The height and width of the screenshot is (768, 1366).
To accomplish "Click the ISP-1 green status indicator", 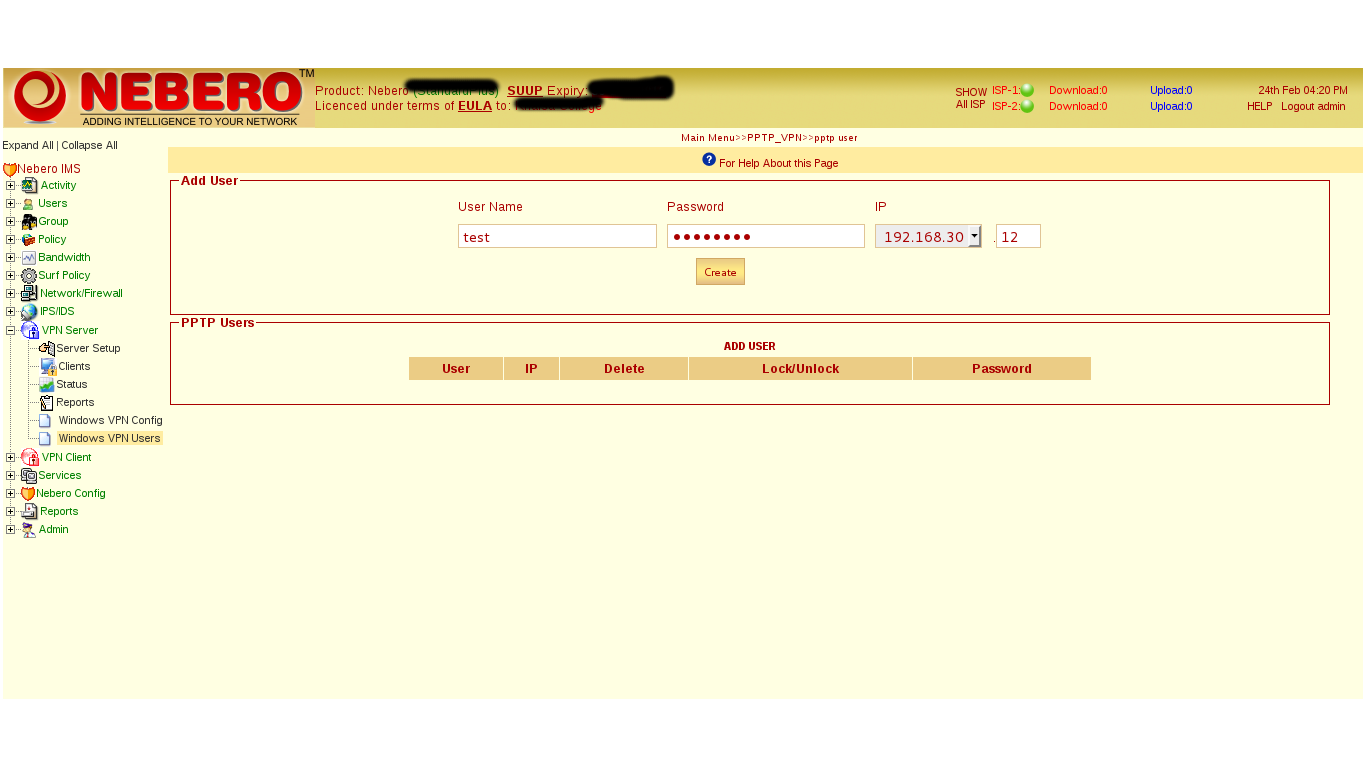I will tap(1027, 90).
